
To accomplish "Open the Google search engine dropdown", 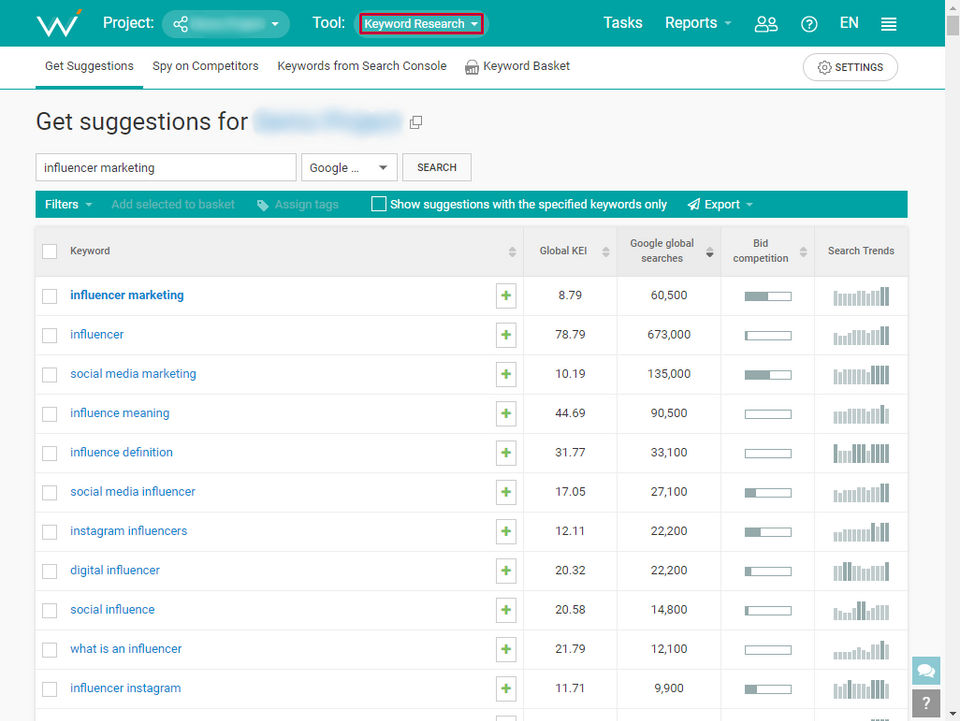I will tap(349, 168).
